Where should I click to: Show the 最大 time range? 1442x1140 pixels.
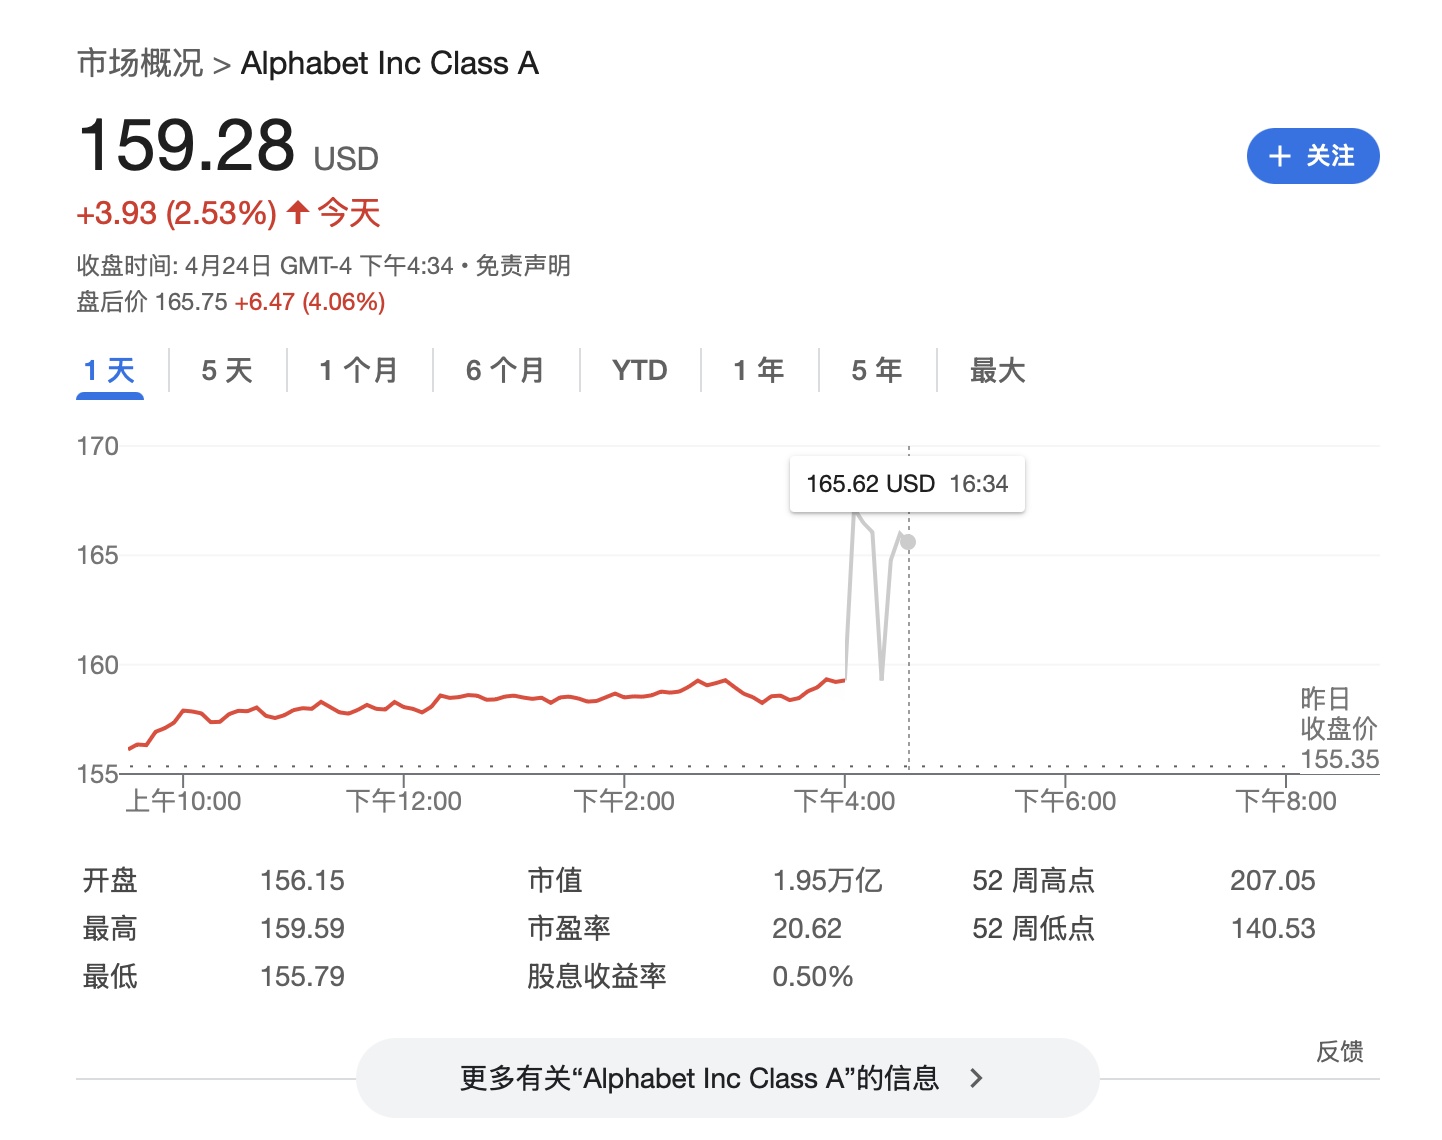tap(997, 371)
